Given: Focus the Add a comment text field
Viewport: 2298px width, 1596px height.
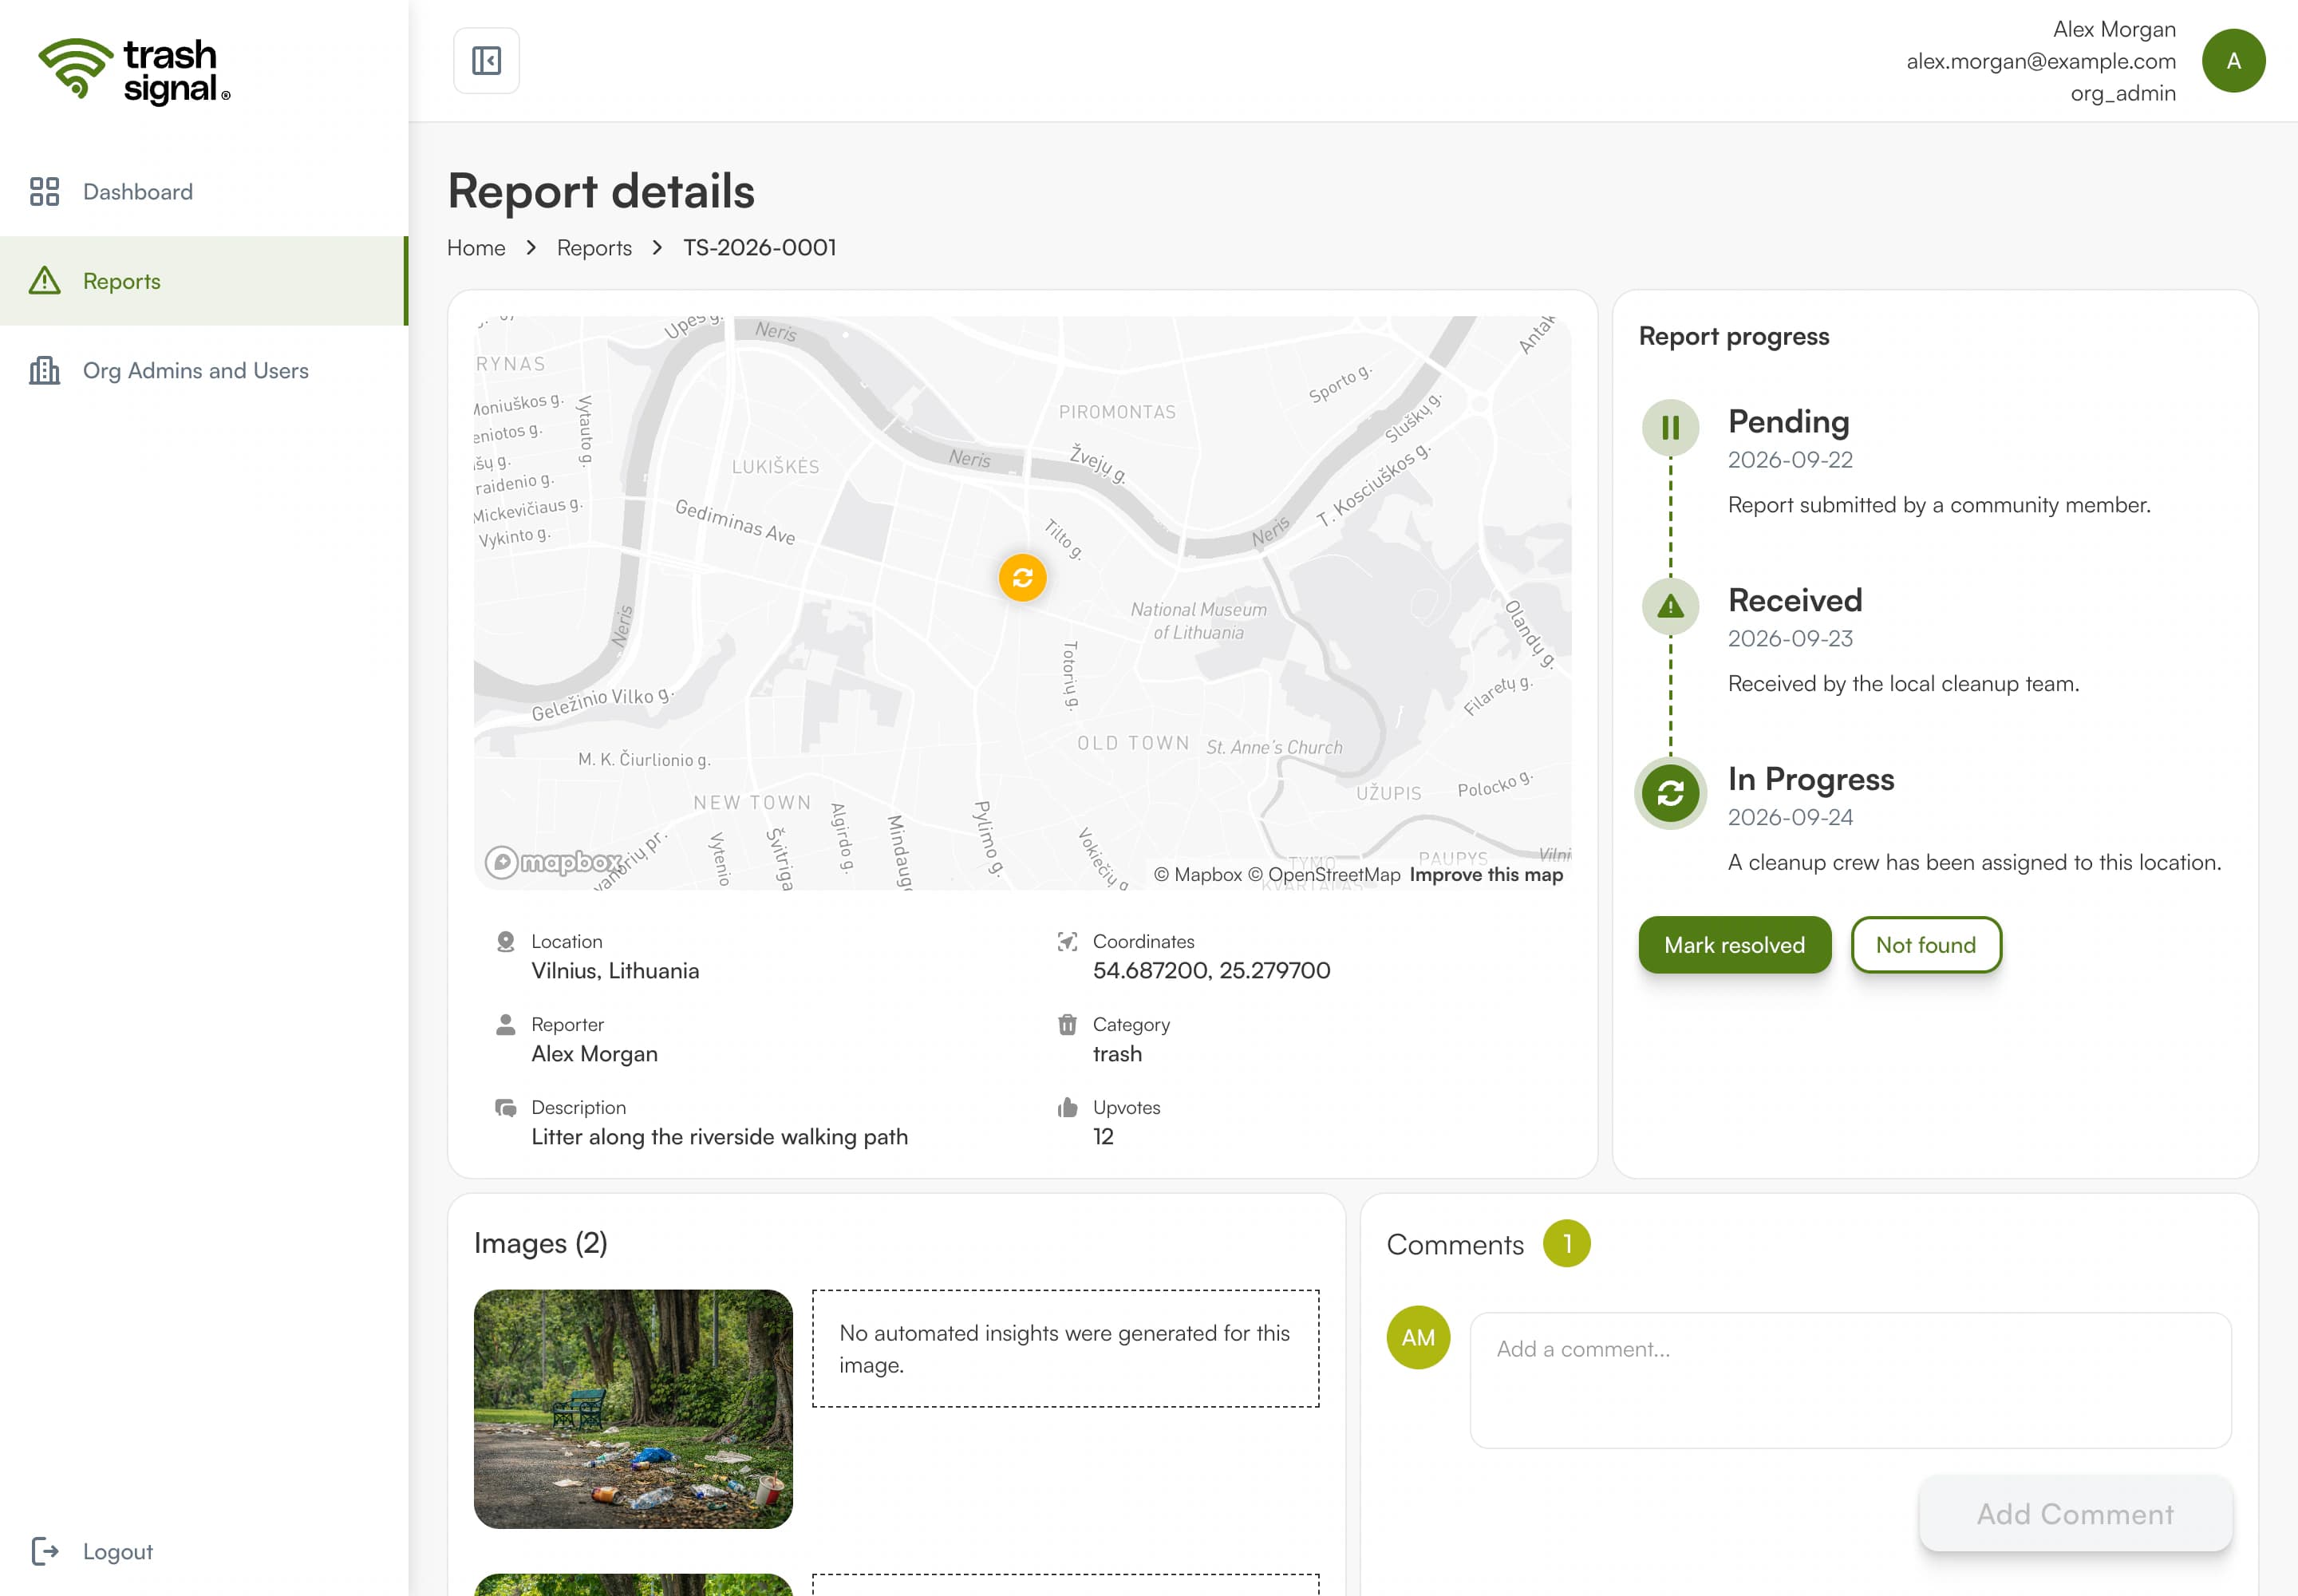Looking at the screenshot, I should (x=1850, y=1380).
